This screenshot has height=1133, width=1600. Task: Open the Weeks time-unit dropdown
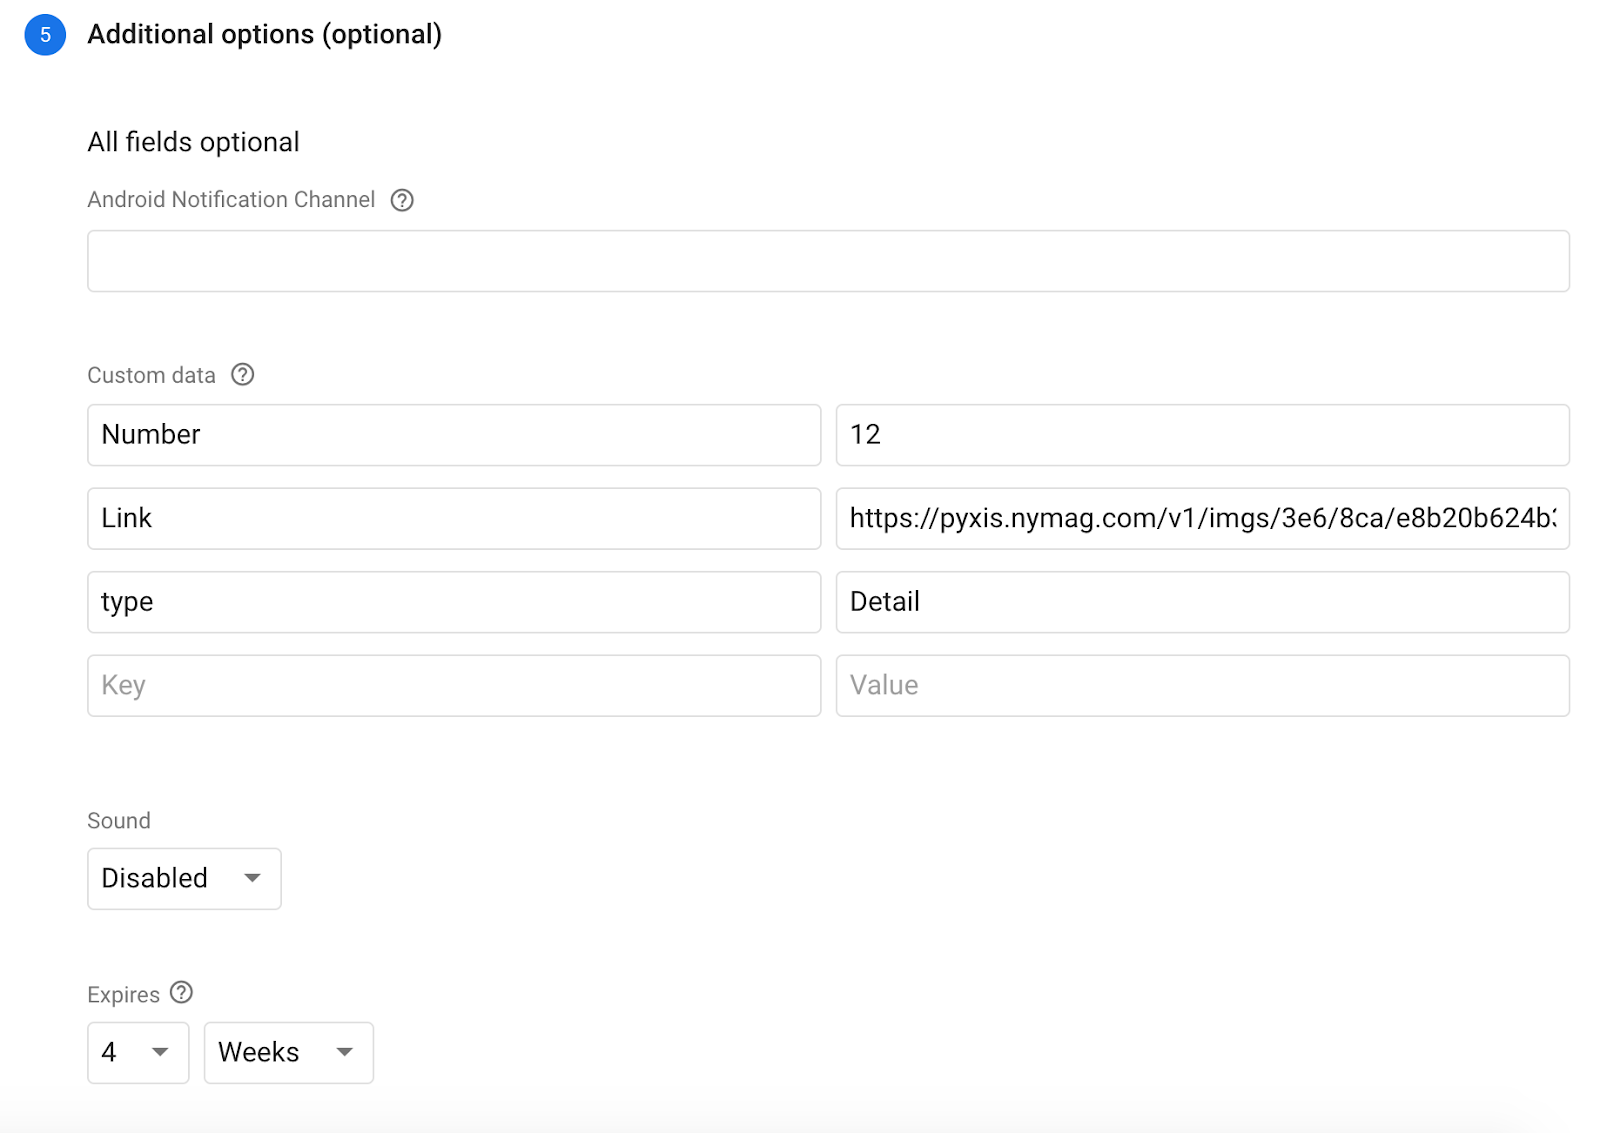click(x=288, y=1052)
